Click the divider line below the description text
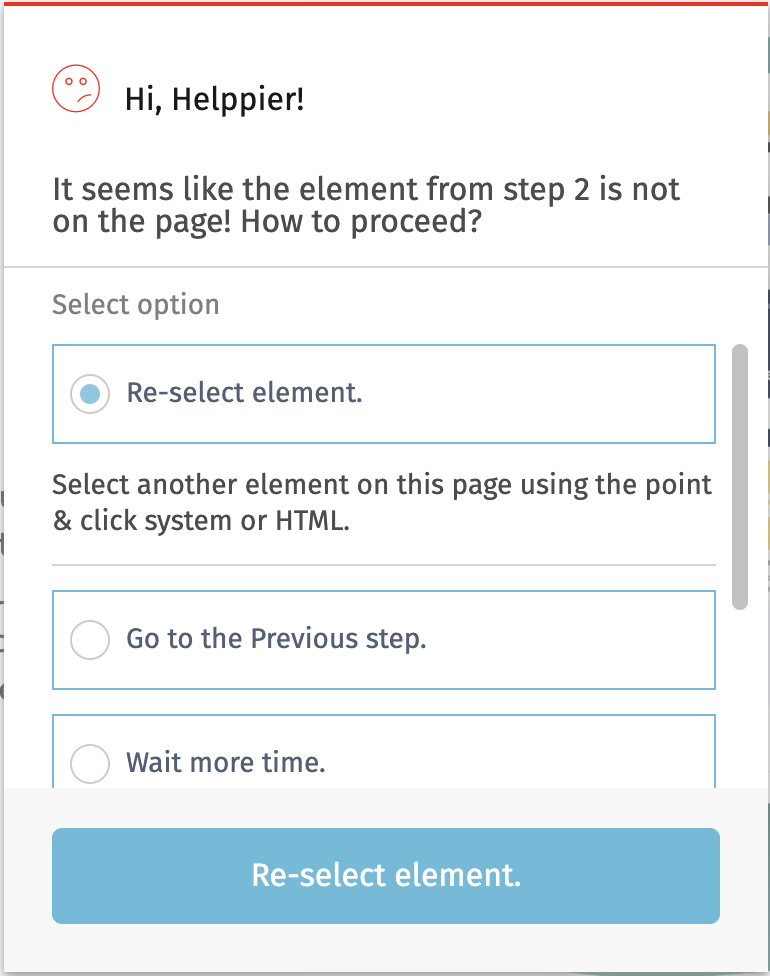Viewport: 770px width, 976px height. coord(384,565)
